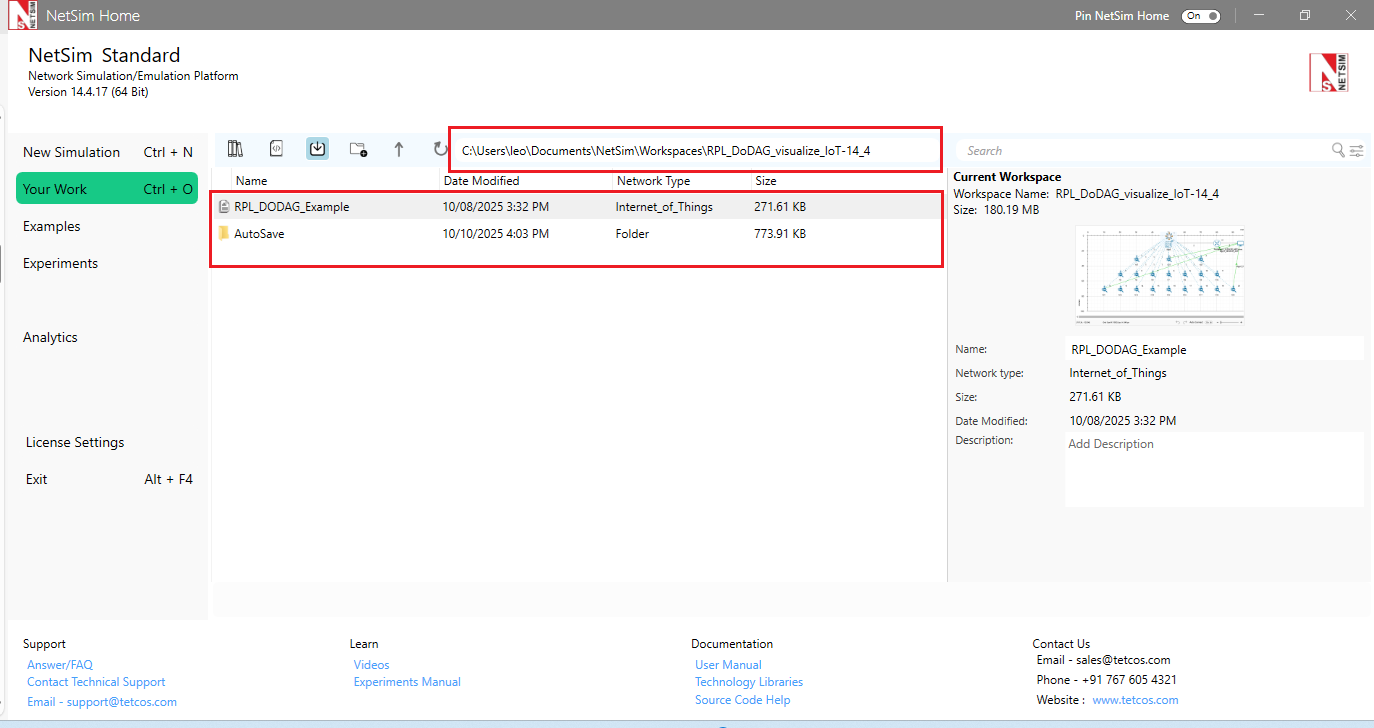1374x728 pixels.
Task: Click the Folder network type cell
Action: pos(632,234)
